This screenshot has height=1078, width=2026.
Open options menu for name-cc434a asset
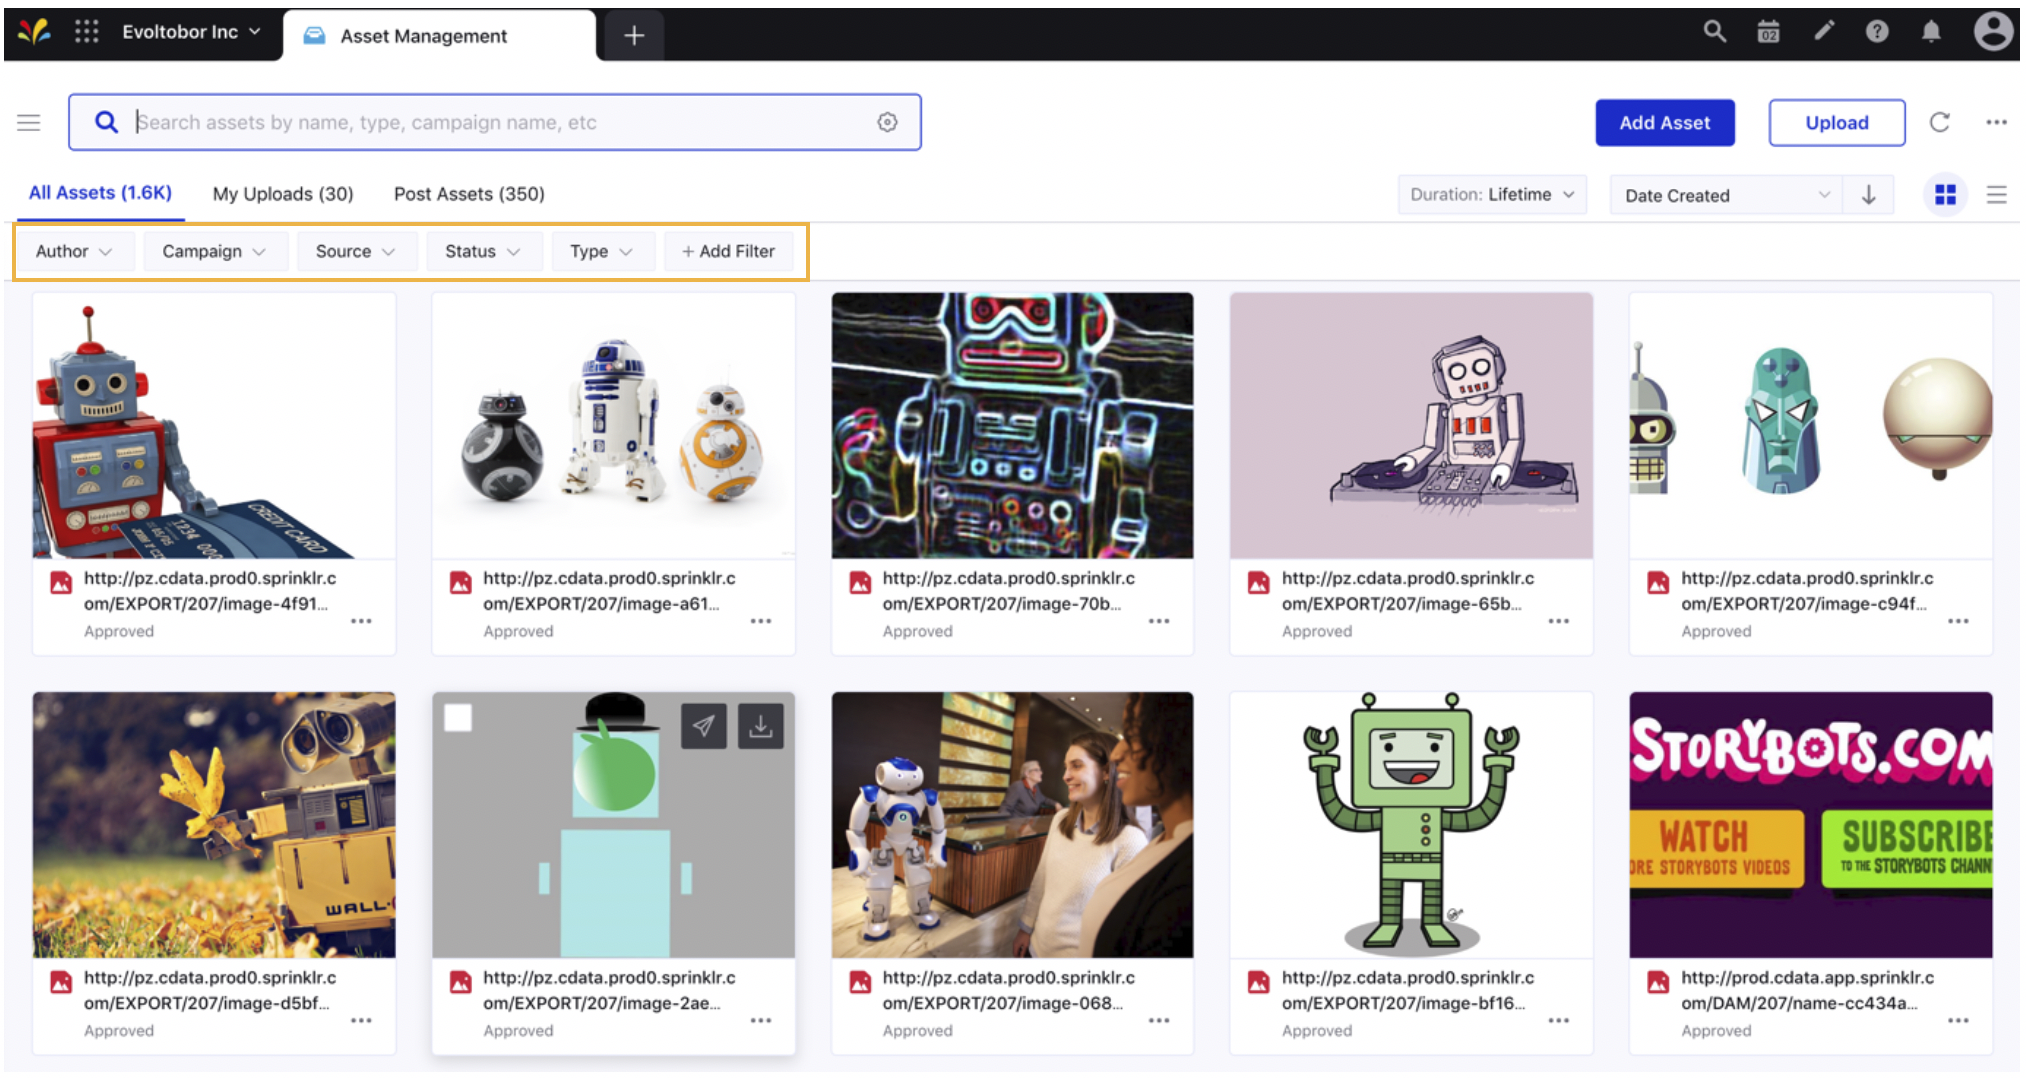pyautogui.click(x=1958, y=1020)
